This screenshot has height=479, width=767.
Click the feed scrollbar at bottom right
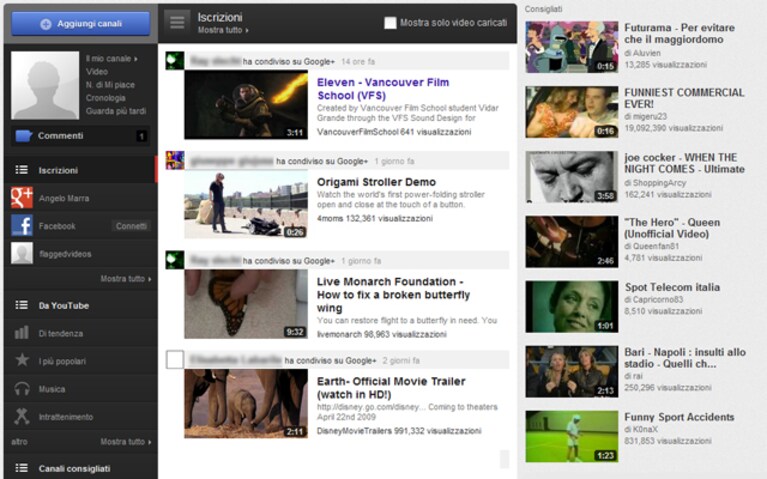tap(504, 459)
